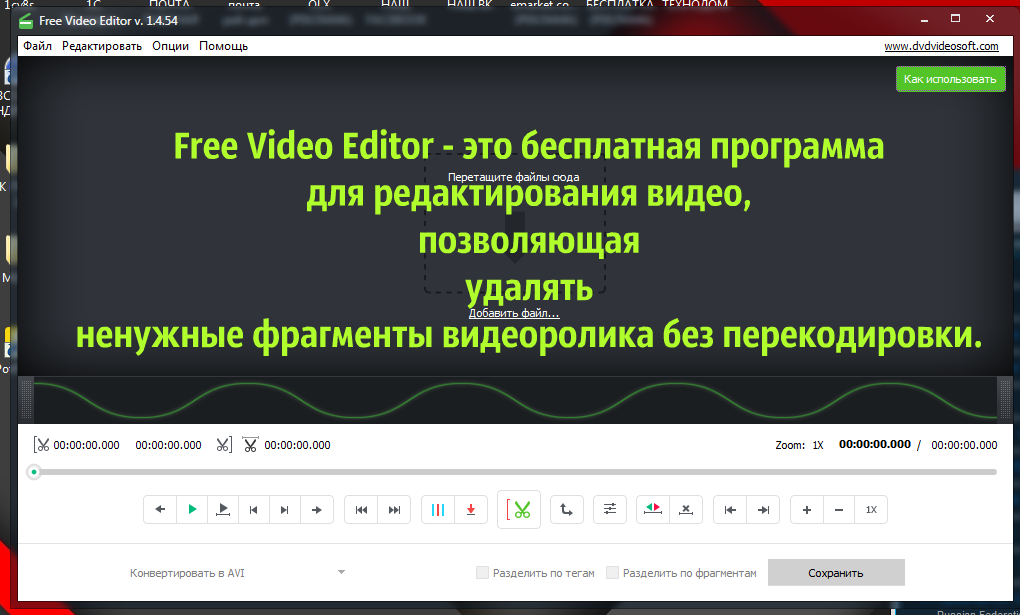Image resolution: width=1020 pixels, height=615 pixels.
Task: Click the cut-out scissors icon before third timecode
Action: (250, 445)
